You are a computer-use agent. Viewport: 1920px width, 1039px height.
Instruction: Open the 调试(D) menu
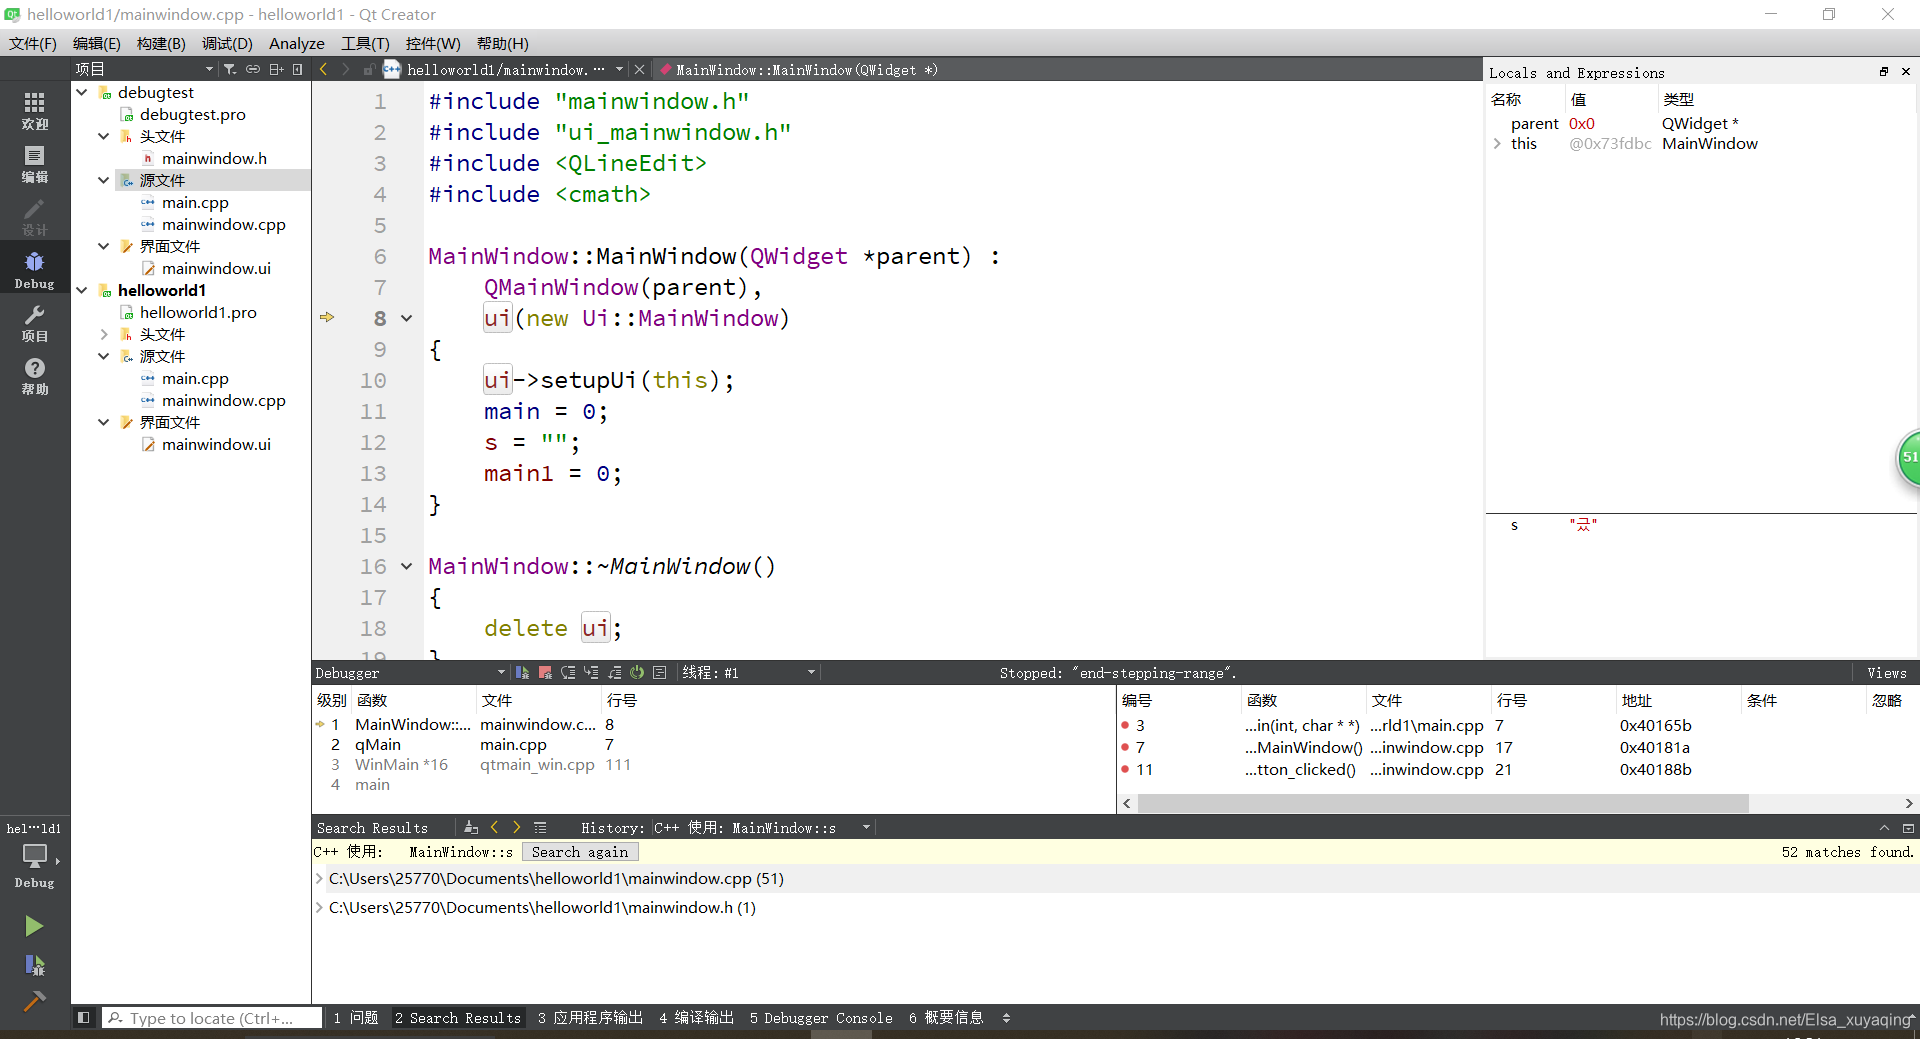pyautogui.click(x=227, y=43)
